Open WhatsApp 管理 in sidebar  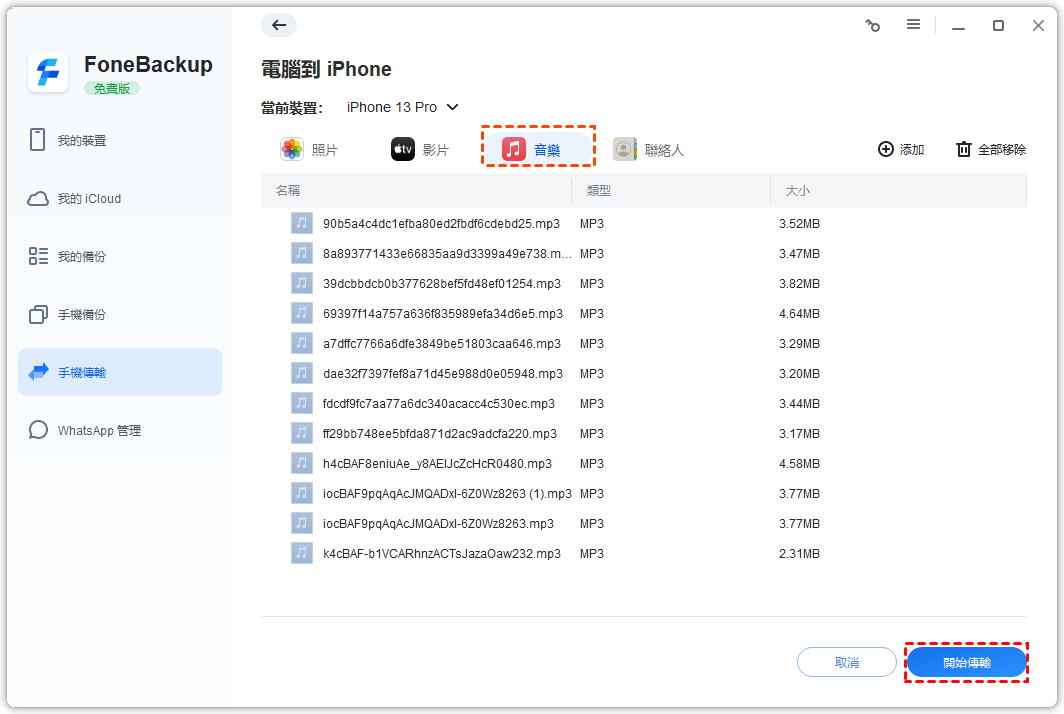[120, 430]
